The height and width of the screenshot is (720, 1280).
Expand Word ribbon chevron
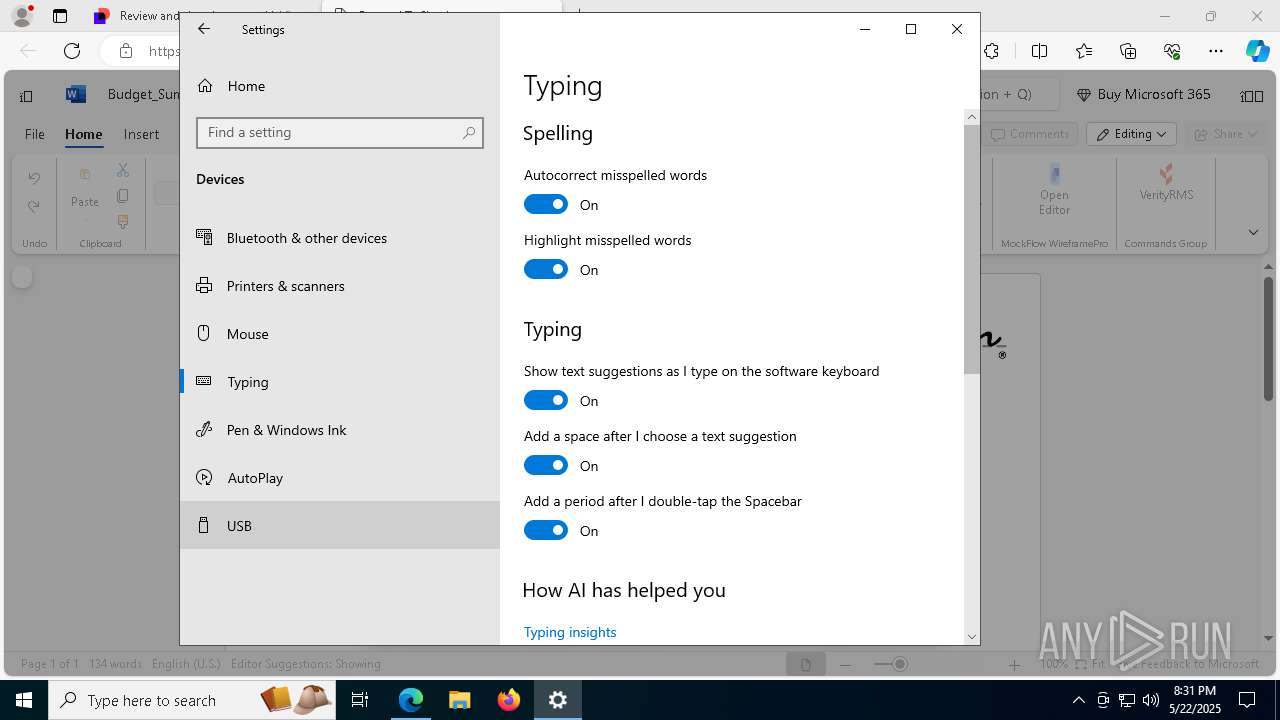tap(1253, 232)
